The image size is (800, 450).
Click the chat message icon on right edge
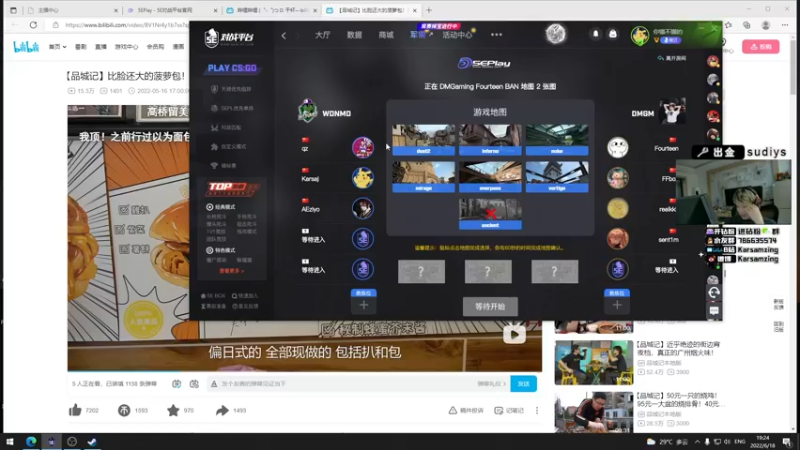[x=714, y=311]
